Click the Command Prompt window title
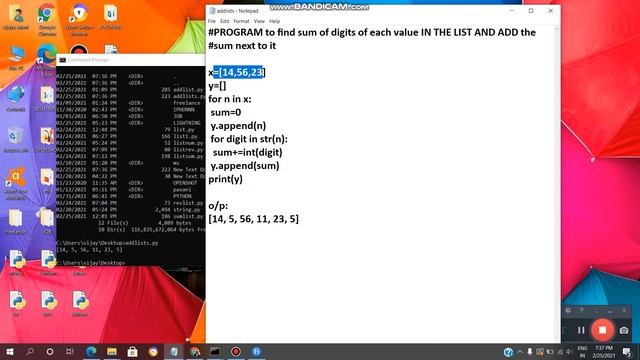The height and width of the screenshot is (360, 640). (88, 60)
